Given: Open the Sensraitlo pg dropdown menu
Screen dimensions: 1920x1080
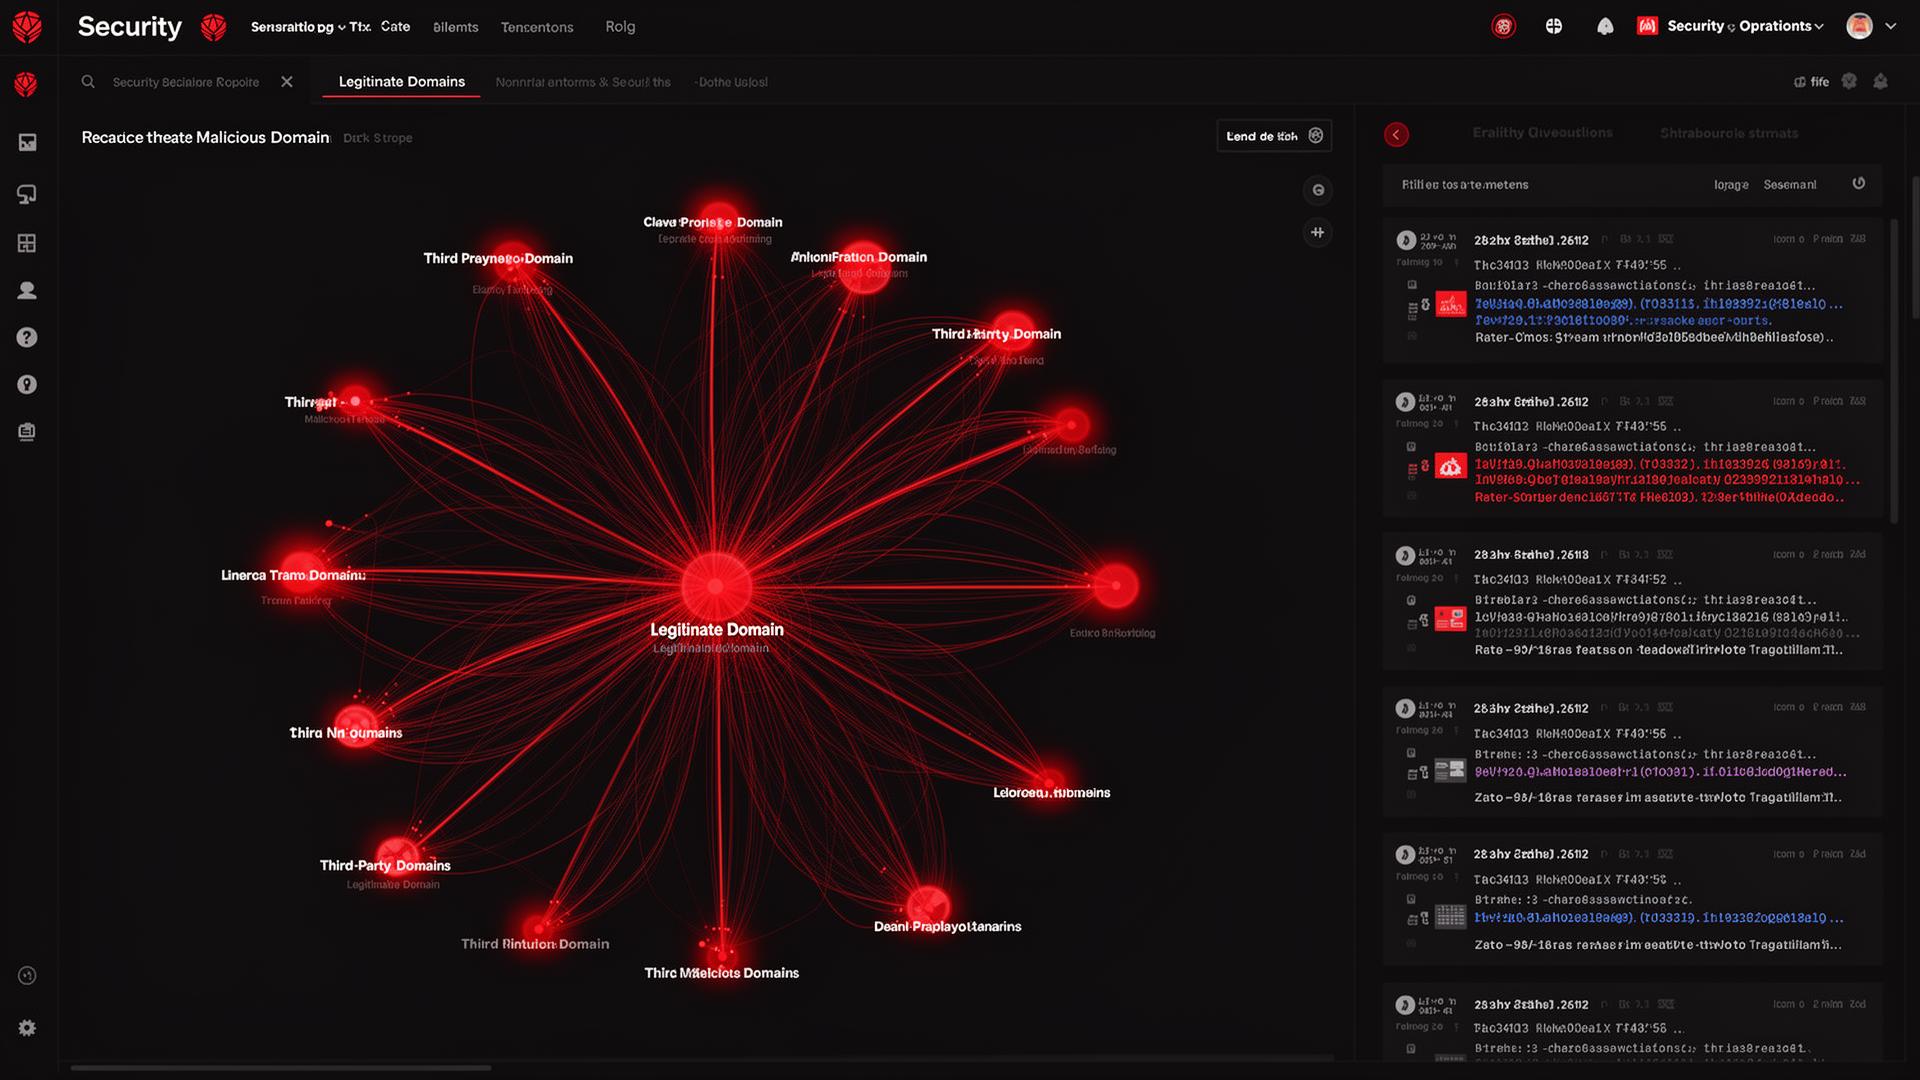Looking at the screenshot, I should point(298,27).
